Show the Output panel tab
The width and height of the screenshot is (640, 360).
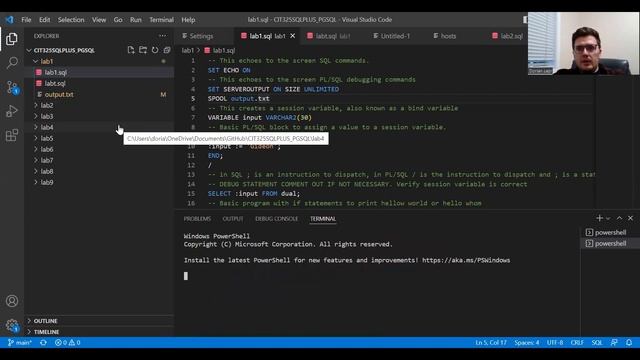233,219
